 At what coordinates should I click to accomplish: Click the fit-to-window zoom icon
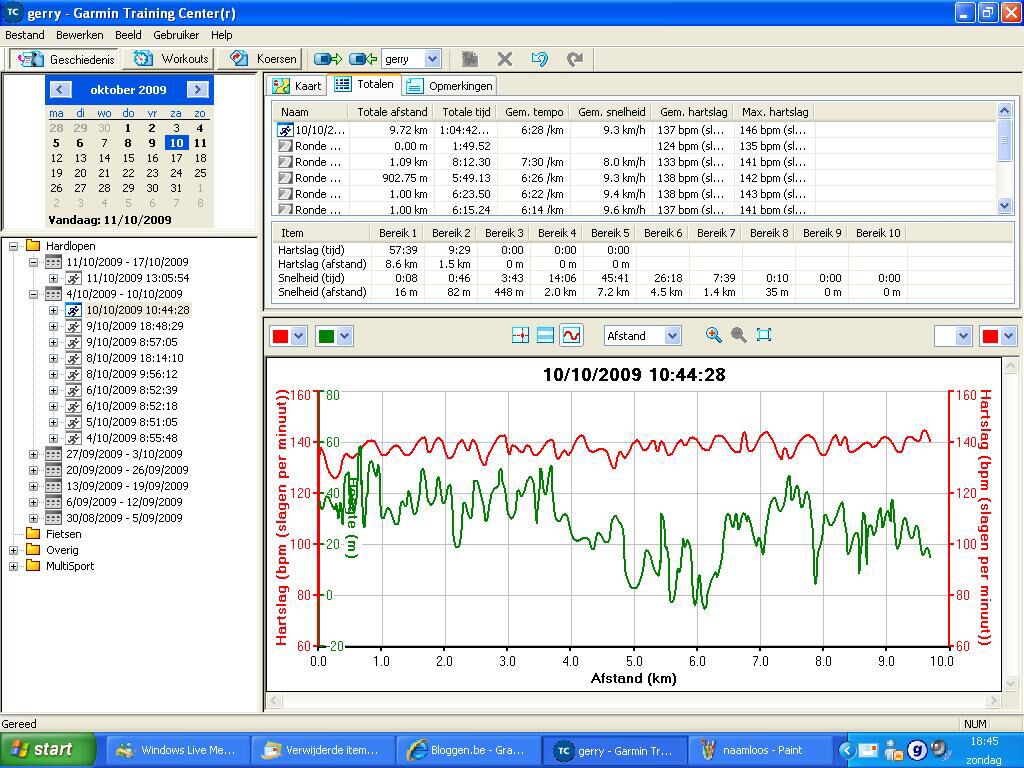point(764,335)
